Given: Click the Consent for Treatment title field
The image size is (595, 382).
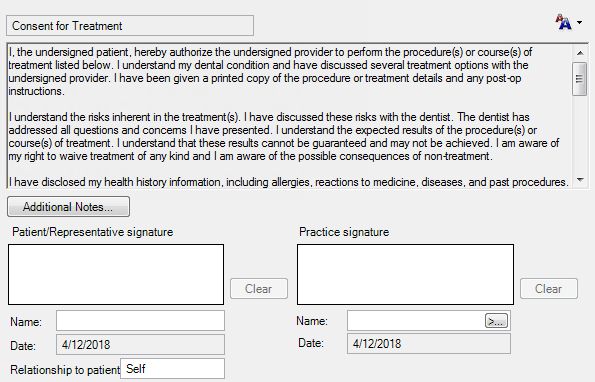Looking at the screenshot, I should 130,26.
